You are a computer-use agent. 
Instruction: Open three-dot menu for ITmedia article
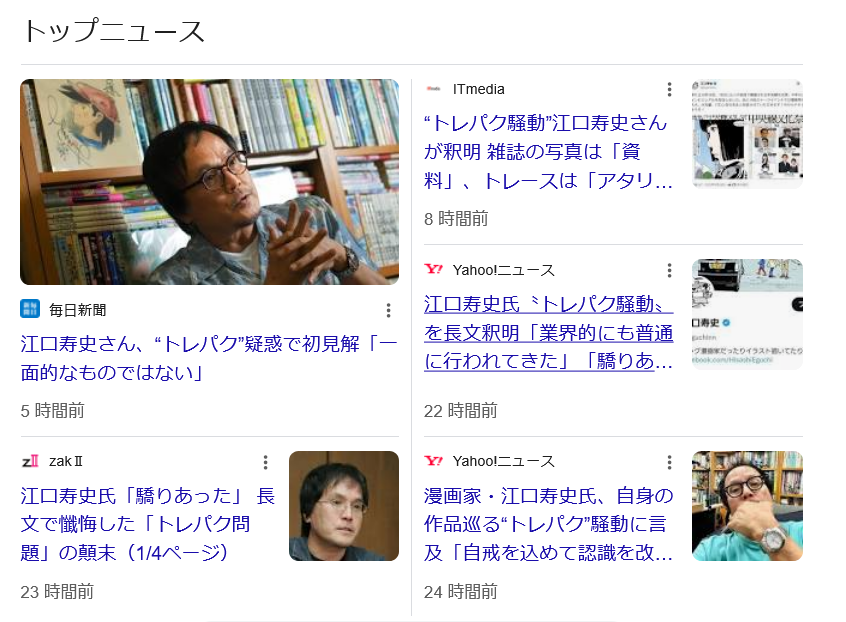click(x=669, y=90)
